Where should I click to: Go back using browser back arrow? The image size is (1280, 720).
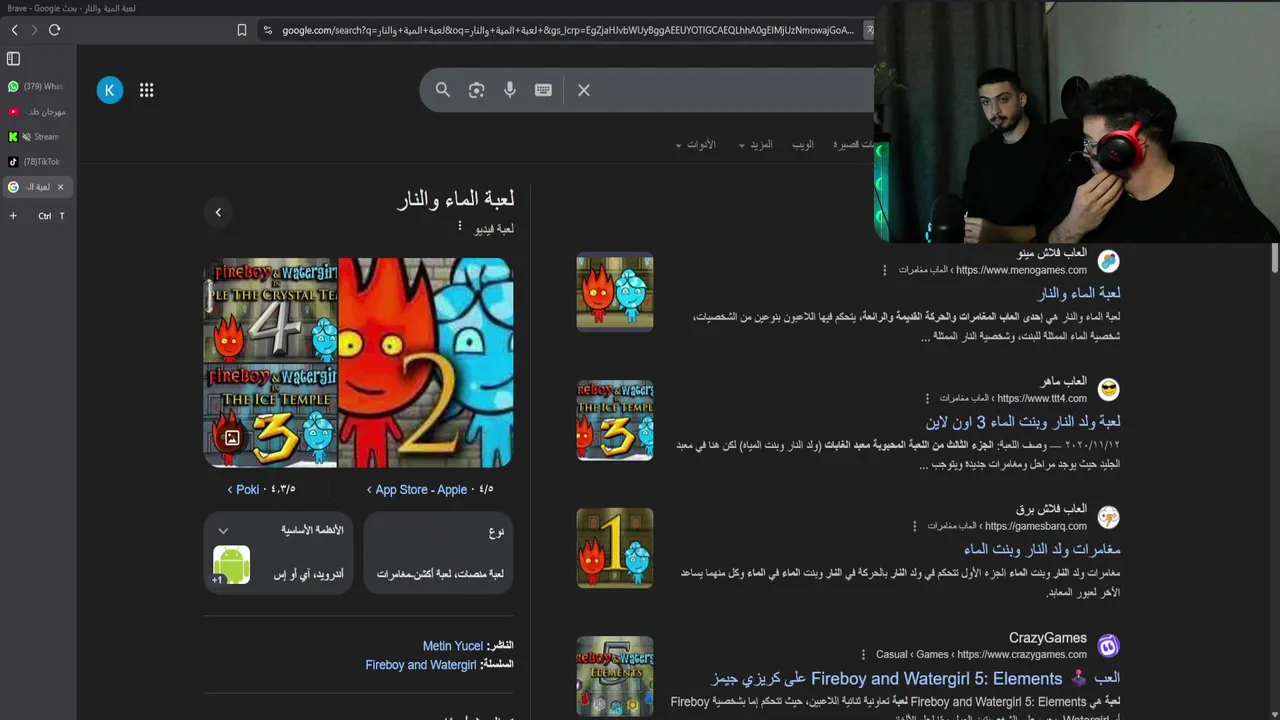(x=15, y=30)
